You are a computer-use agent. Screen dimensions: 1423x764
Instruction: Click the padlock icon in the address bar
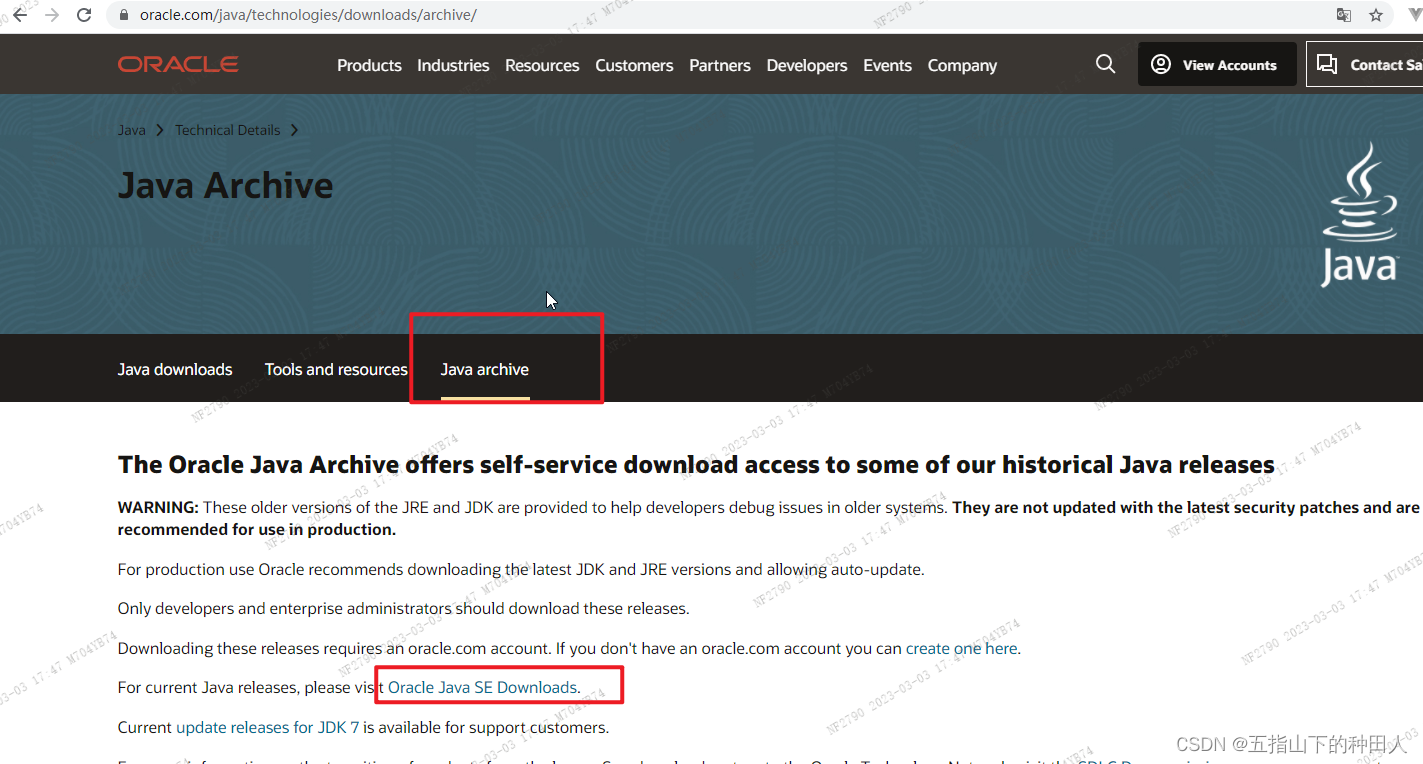[125, 15]
